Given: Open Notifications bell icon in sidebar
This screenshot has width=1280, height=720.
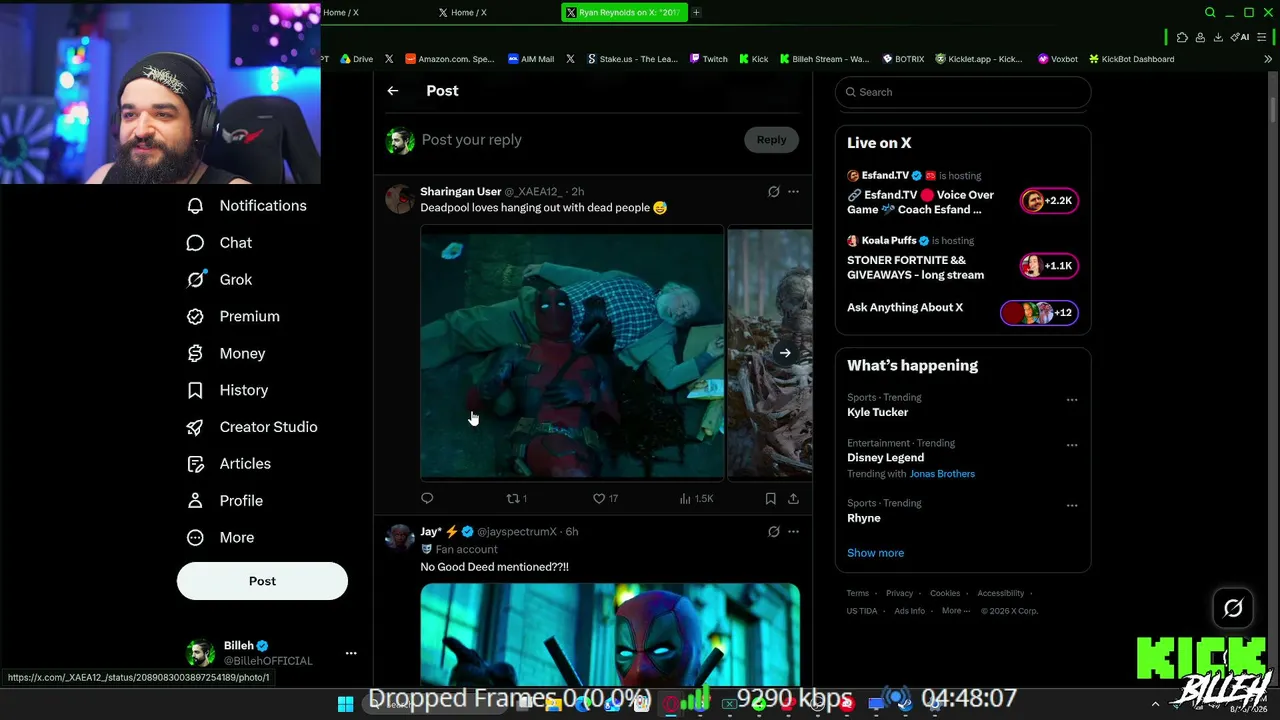Looking at the screenshot, I should tap(196, 206).
